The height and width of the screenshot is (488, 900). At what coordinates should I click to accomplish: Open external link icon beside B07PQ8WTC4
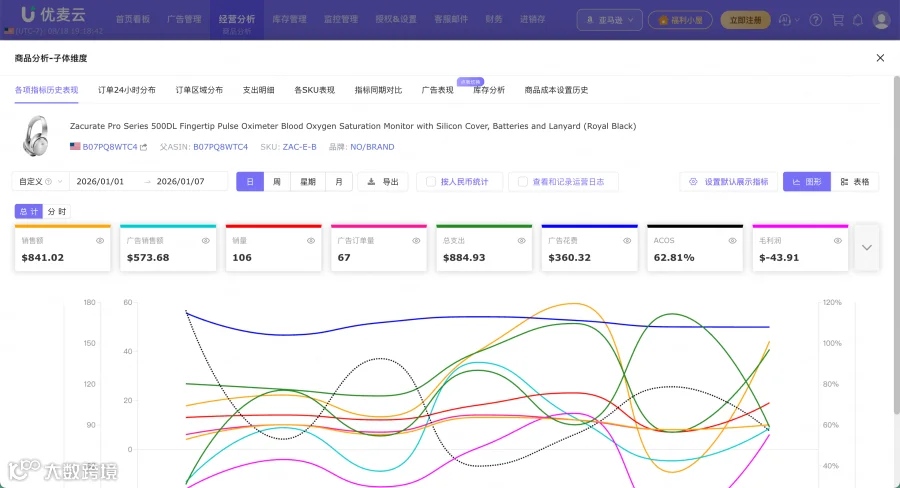coord(143,147)
